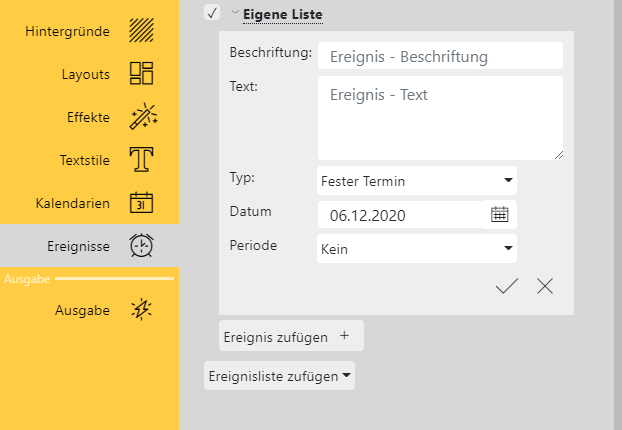Expand the Ereignisliste zufügen dropdown button
622x430 pixels.
point(279,376)
